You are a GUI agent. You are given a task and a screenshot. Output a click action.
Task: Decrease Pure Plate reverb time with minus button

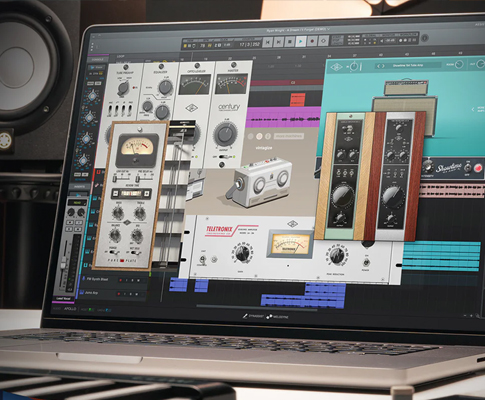tap(116, 193)
